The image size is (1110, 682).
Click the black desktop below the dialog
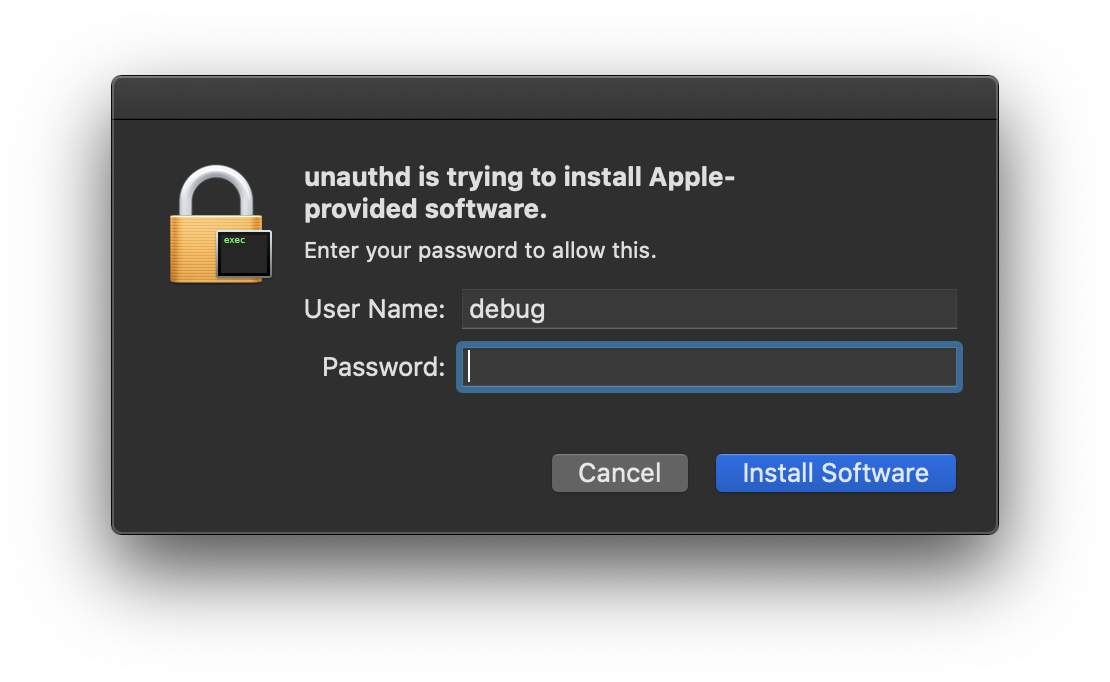(555, 610)
